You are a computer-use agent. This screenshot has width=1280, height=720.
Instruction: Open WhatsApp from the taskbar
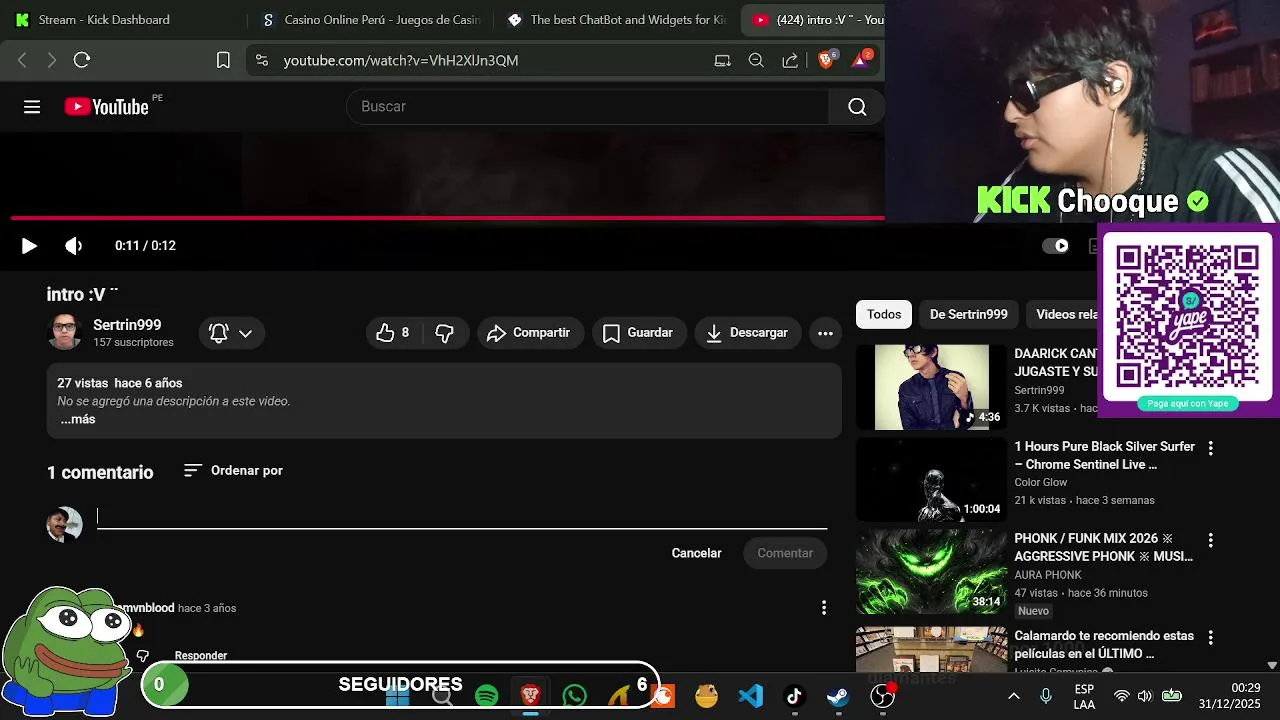point(575,695)
